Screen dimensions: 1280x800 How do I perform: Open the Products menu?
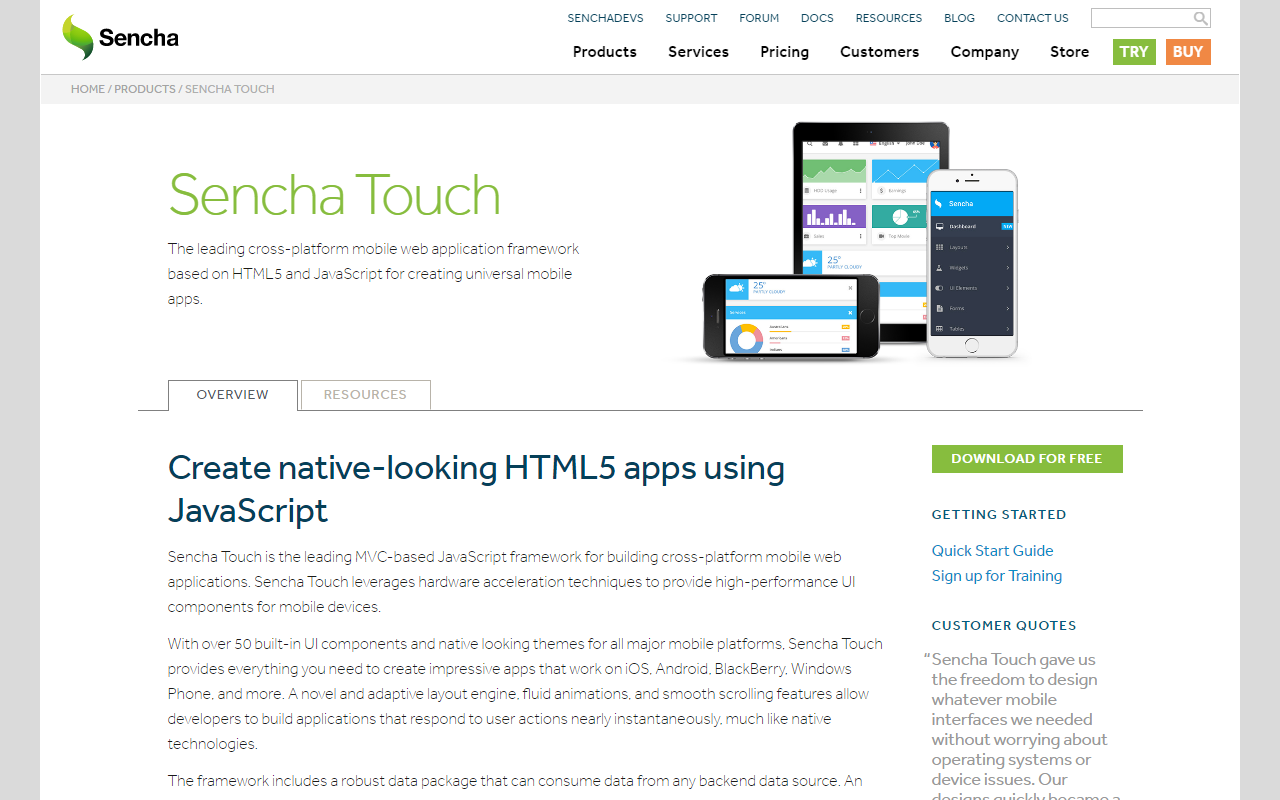(604, 52)
